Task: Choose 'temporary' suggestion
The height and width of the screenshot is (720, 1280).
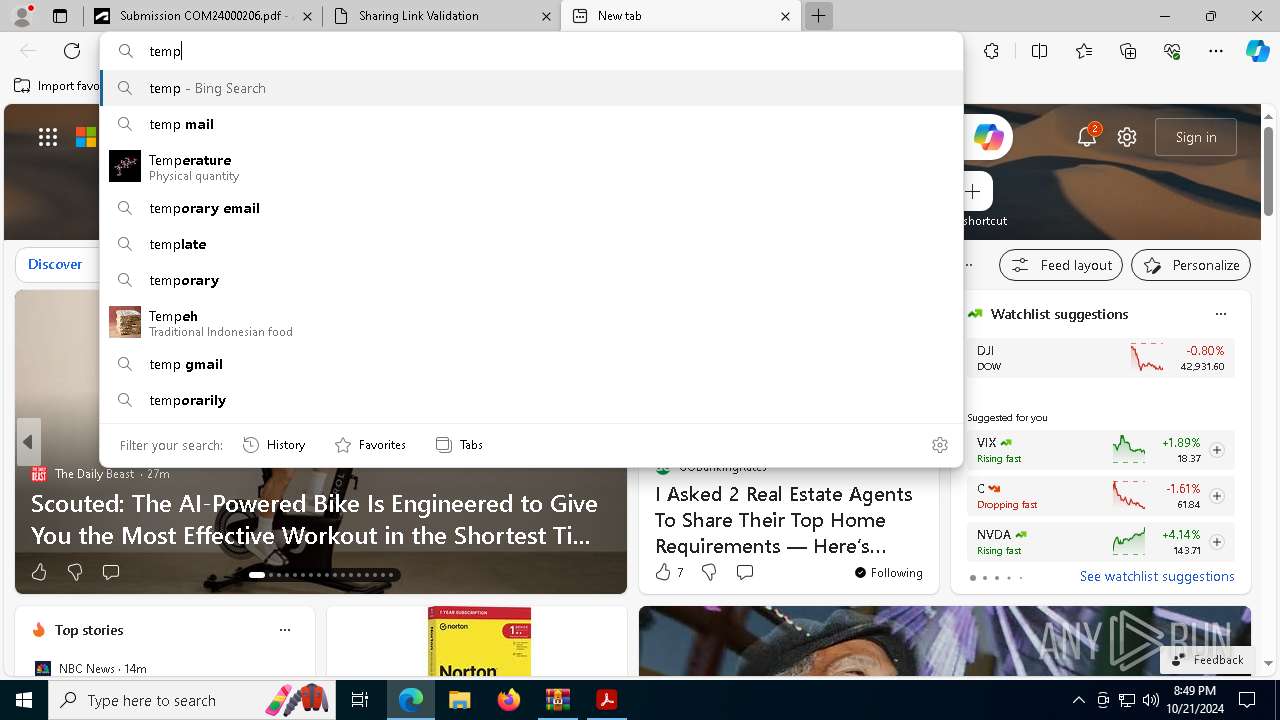Action: [531, 280]
